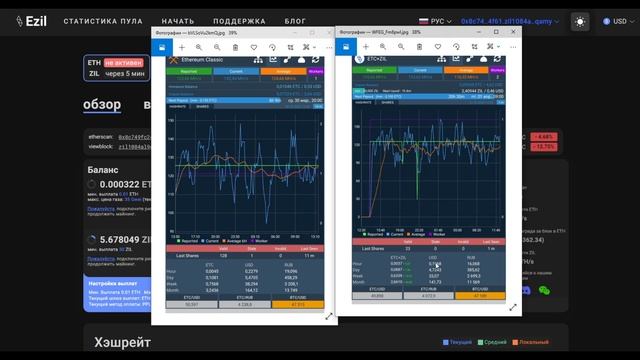Open НАЧАТЬ menu item
The width and height of the screenshot is (640, 360).
click(x=178, y=21)
